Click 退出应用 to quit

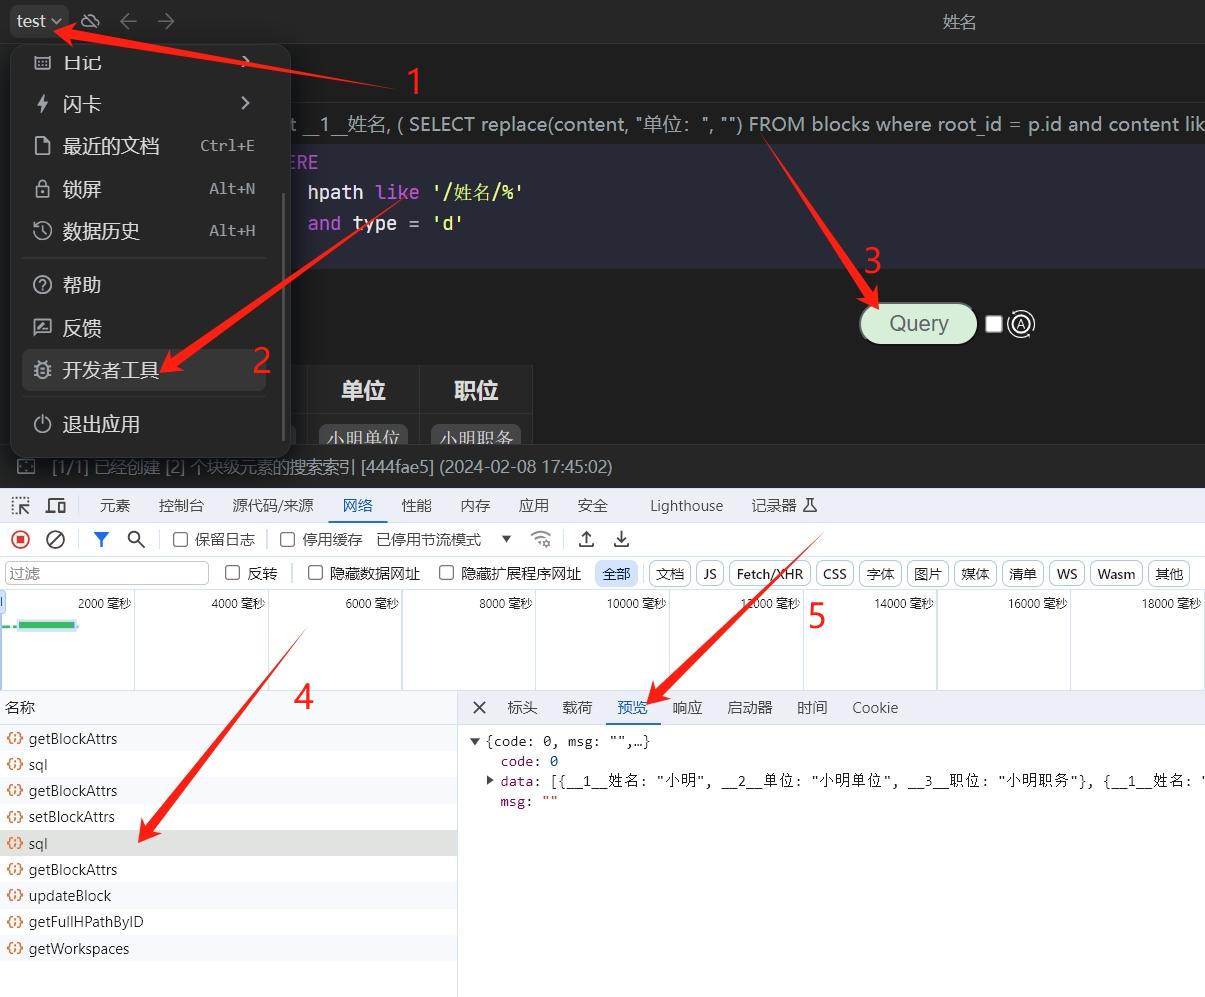(x=144, y=424)
